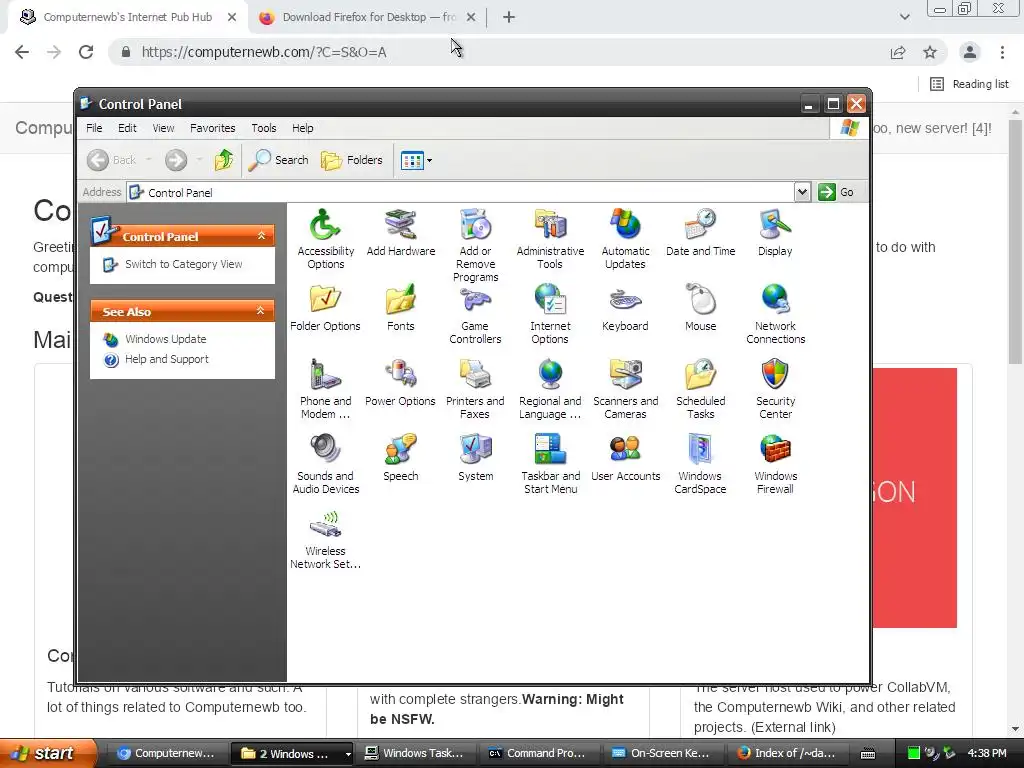Open a new browser tab

point(509,18)
